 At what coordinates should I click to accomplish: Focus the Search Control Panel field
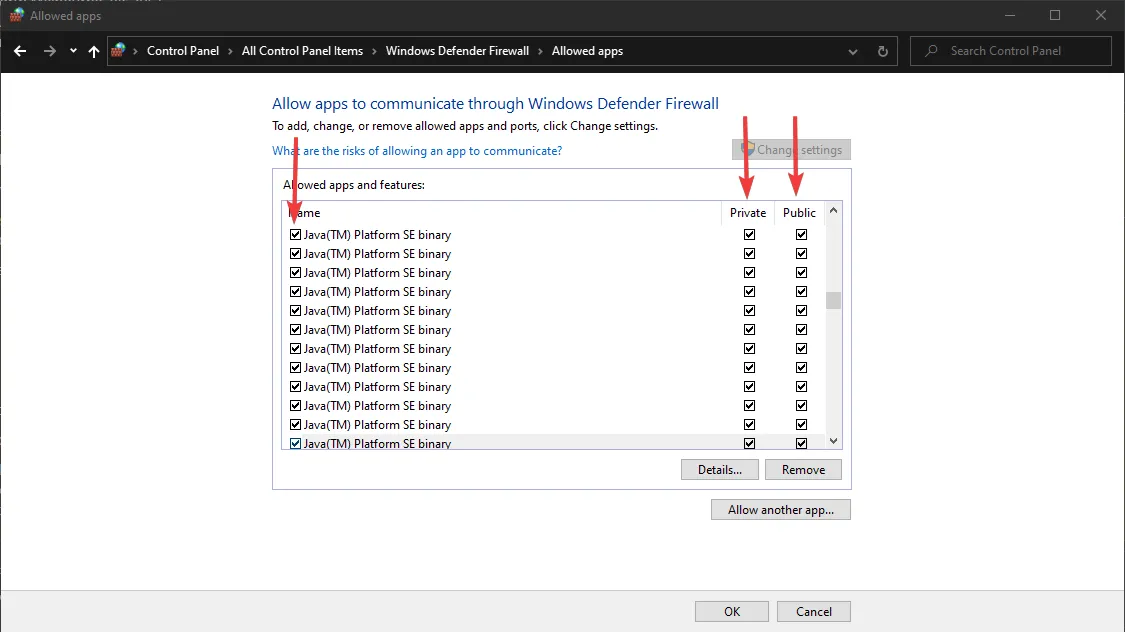pyautogui.click(x=1010, y=51)
